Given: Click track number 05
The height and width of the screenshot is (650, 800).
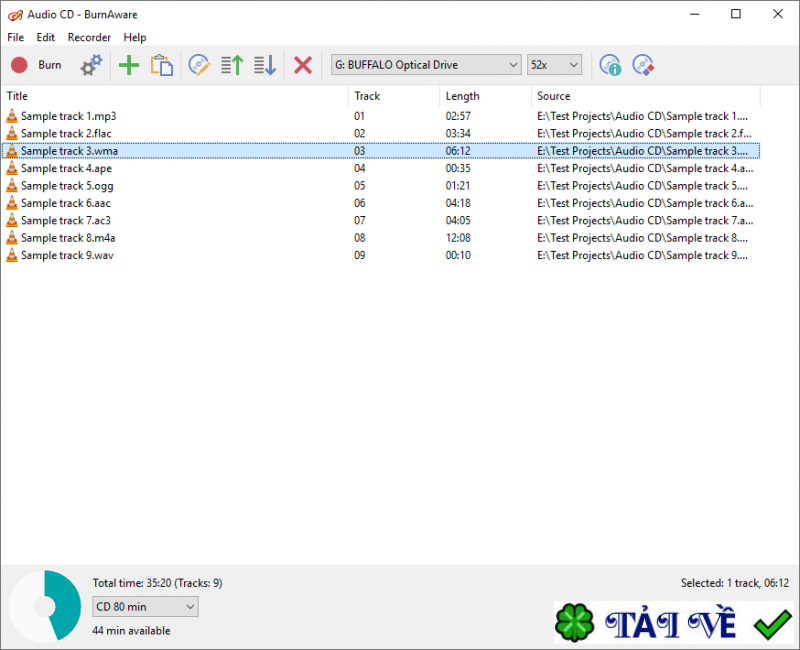Looking at the screenshot, I should (360, 186).
